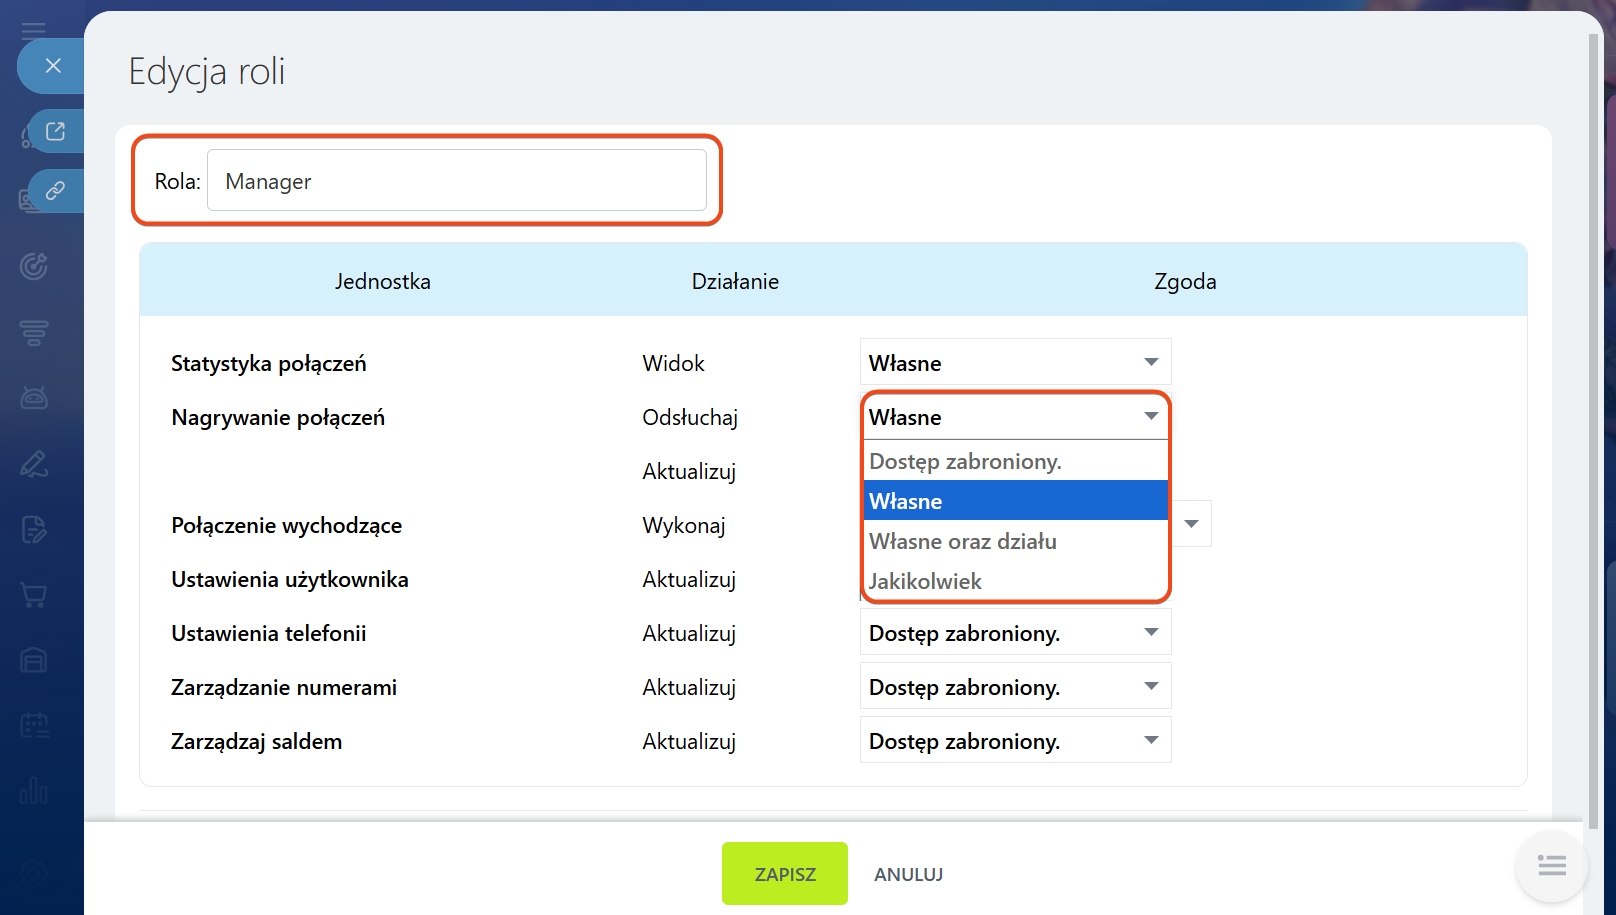Screen dimensions: 1616x915
Task: Click in the Rola name field
Action: click(456, 181)
